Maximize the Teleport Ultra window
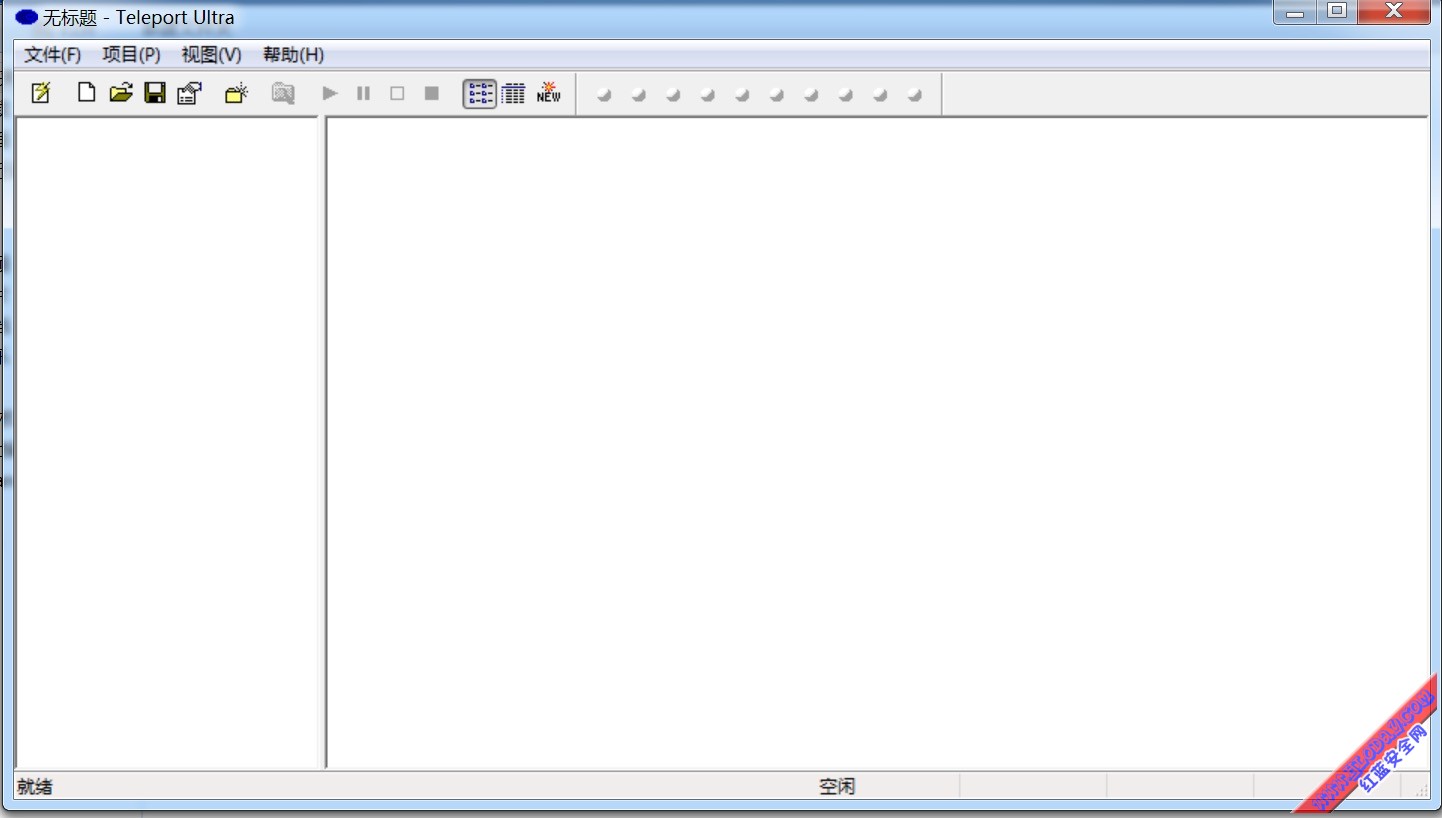1442x818 pixels. (x=1337, y=12)
